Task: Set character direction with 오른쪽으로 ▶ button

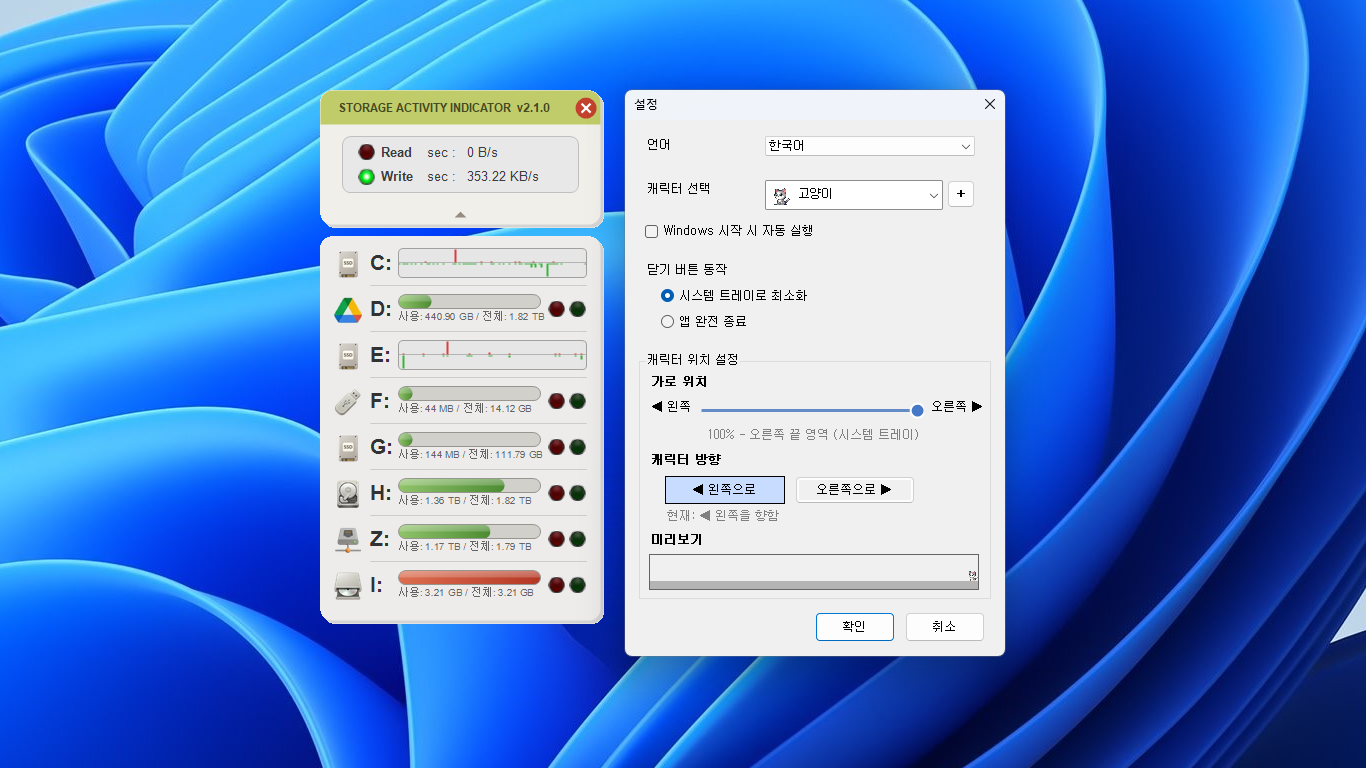Action: tap(855, 490)
